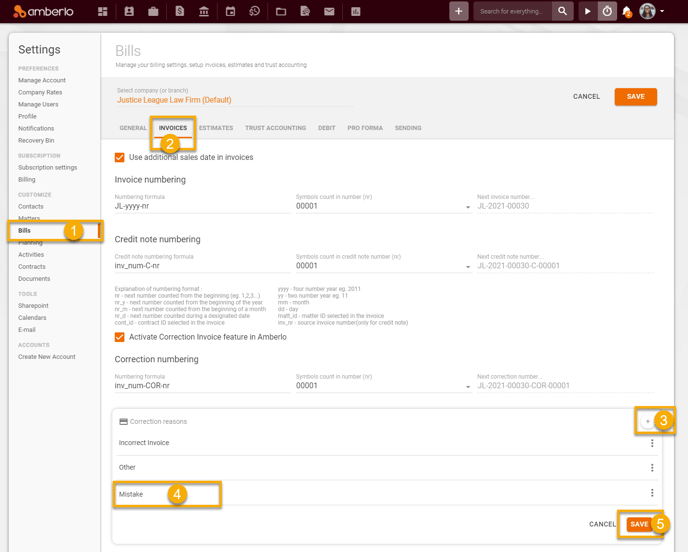The image size is (688, 552).
Task: Open the email envelope icon in top bar
Action: pos(329,12)
